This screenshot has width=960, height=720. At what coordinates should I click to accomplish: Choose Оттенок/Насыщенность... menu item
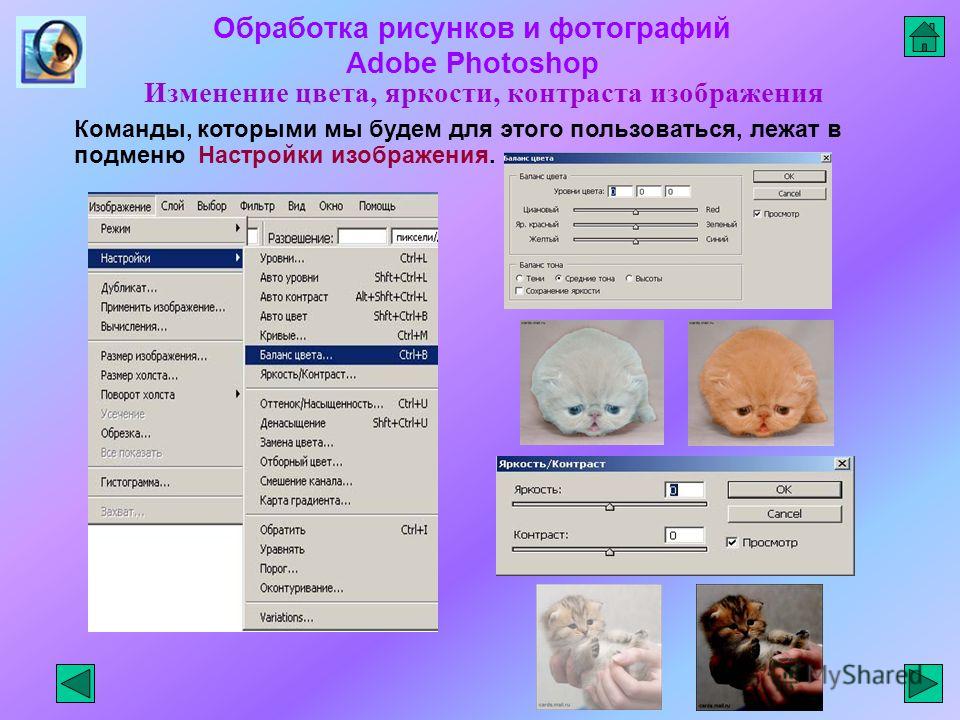point(342,404)
